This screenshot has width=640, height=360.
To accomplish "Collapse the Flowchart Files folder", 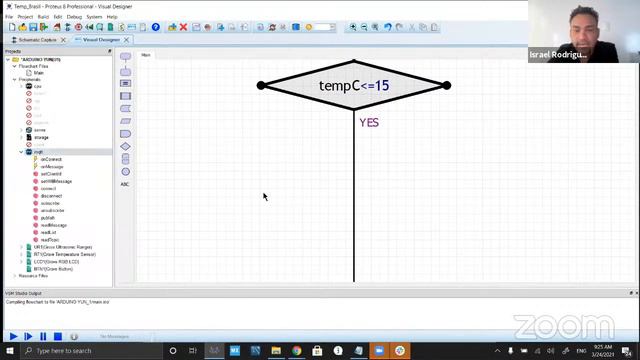I will [x=15, y=66].
